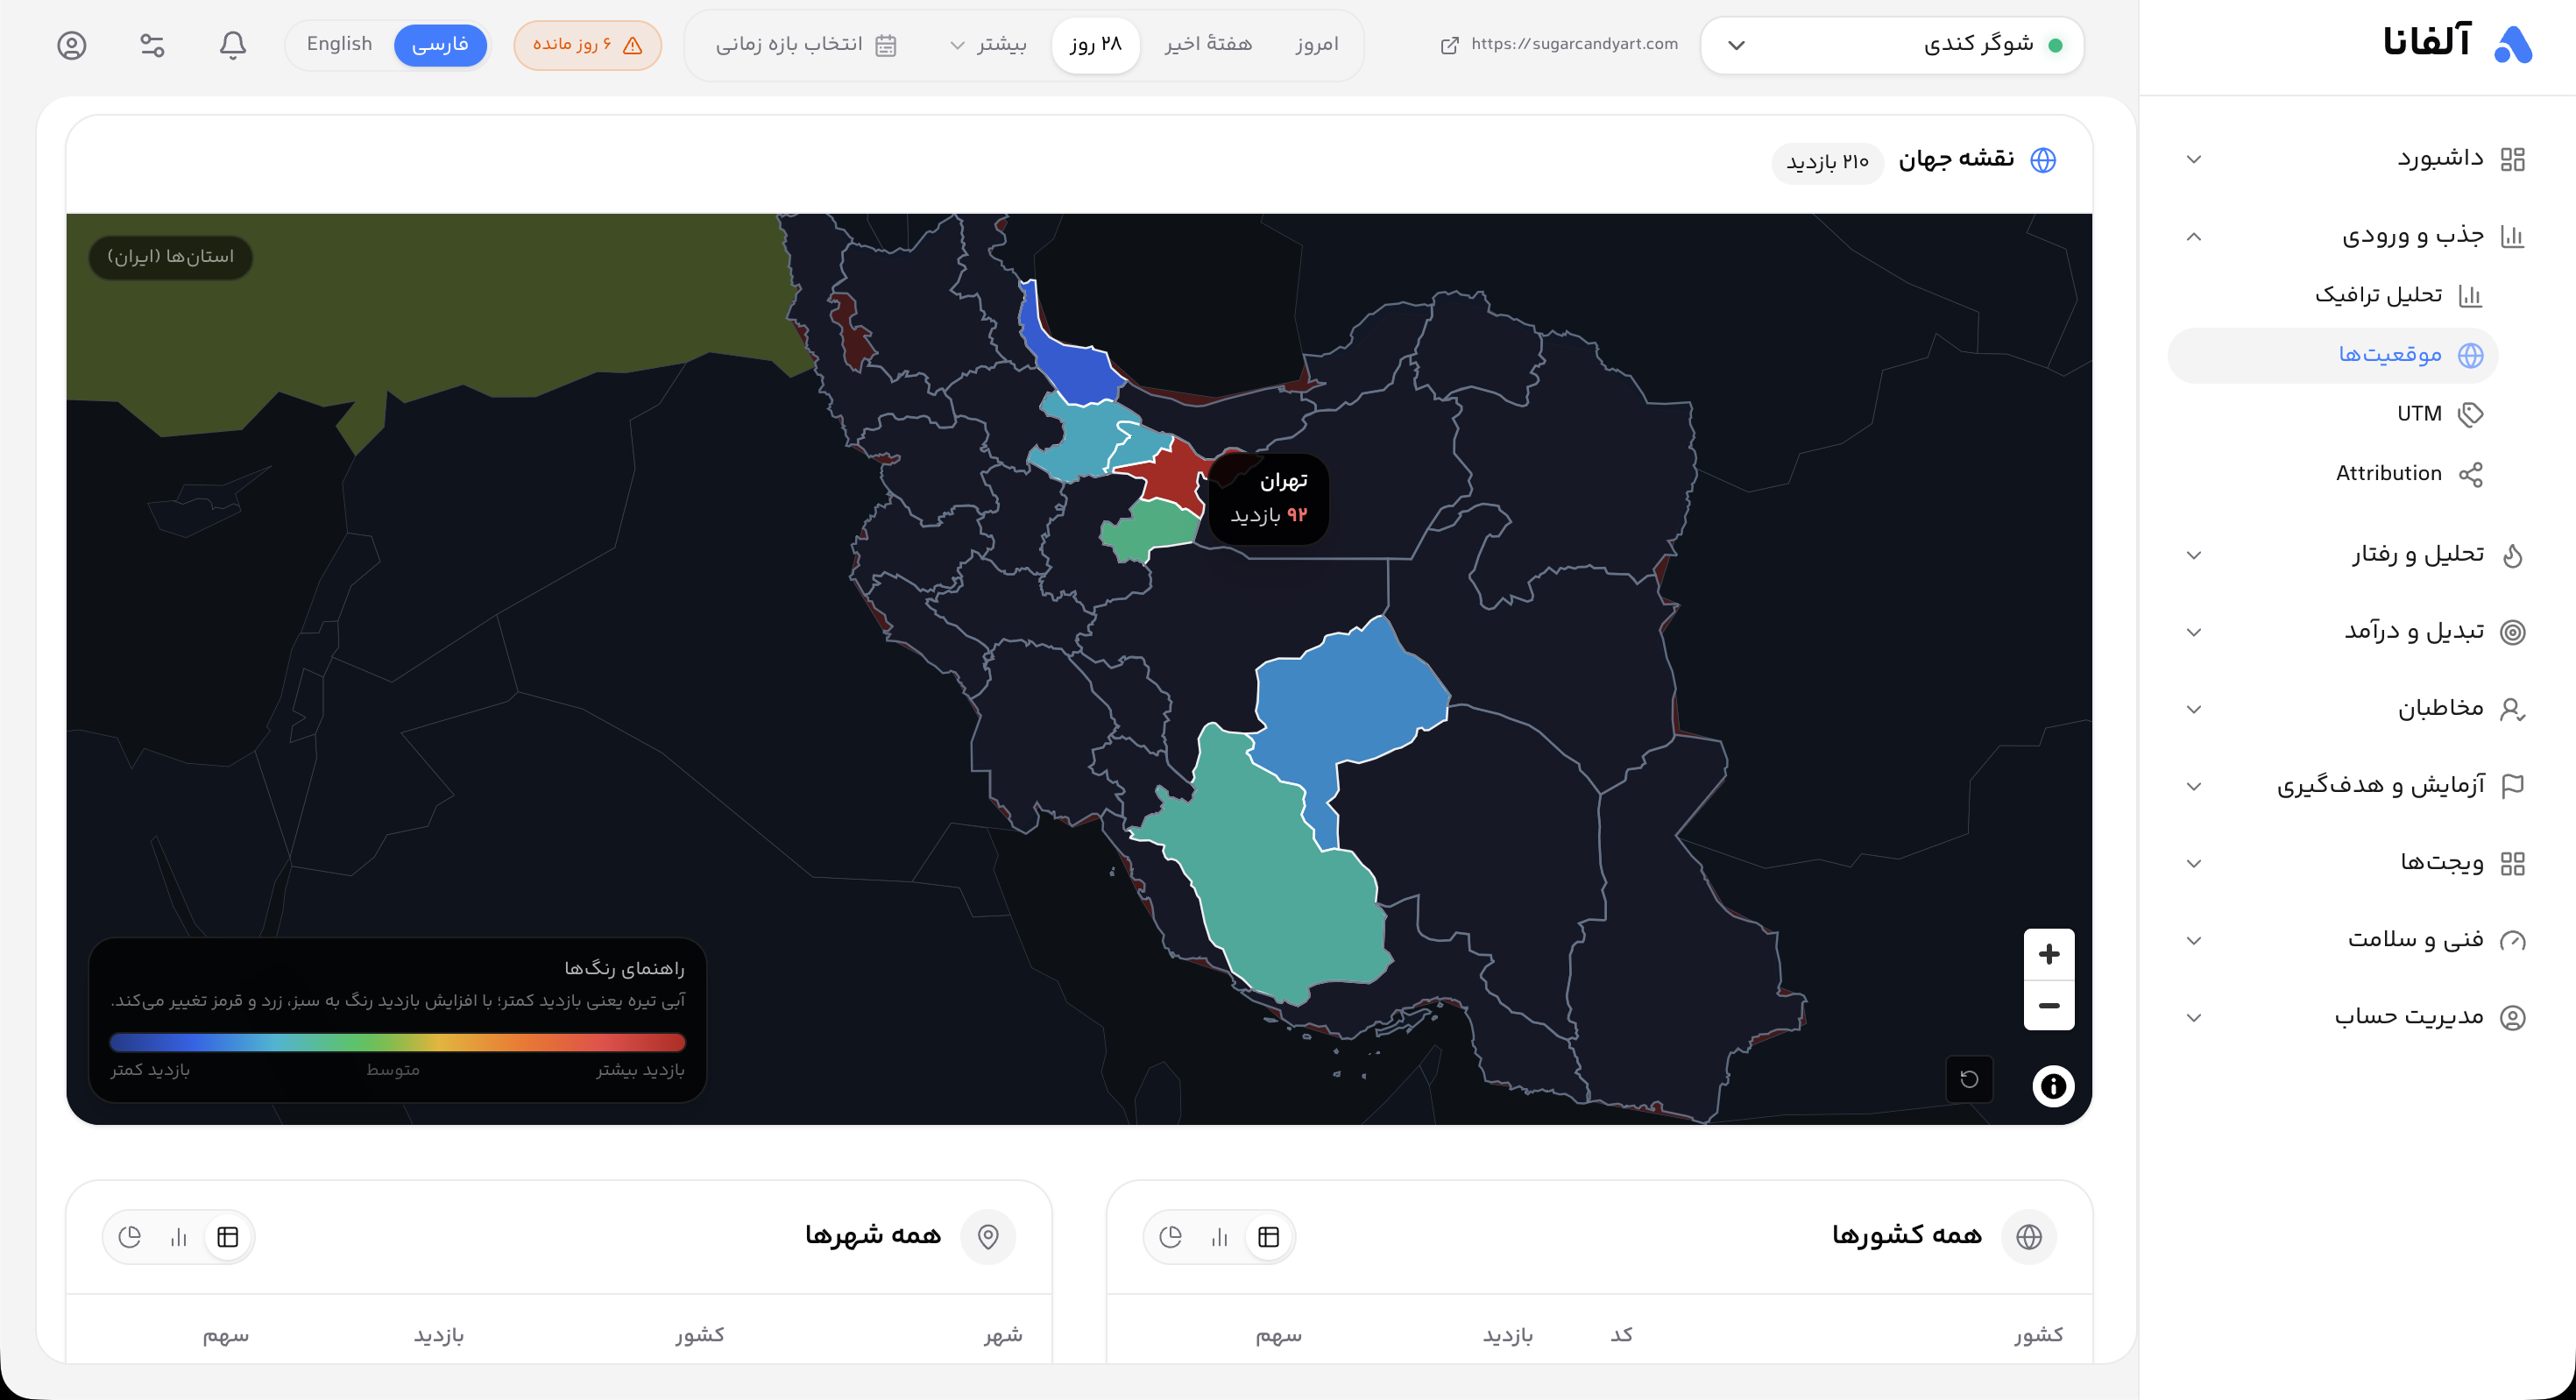Expand the مدیریت حساب sidebar section
Viewport: 2576px width, 1400px height.
pos(2357,1017)
